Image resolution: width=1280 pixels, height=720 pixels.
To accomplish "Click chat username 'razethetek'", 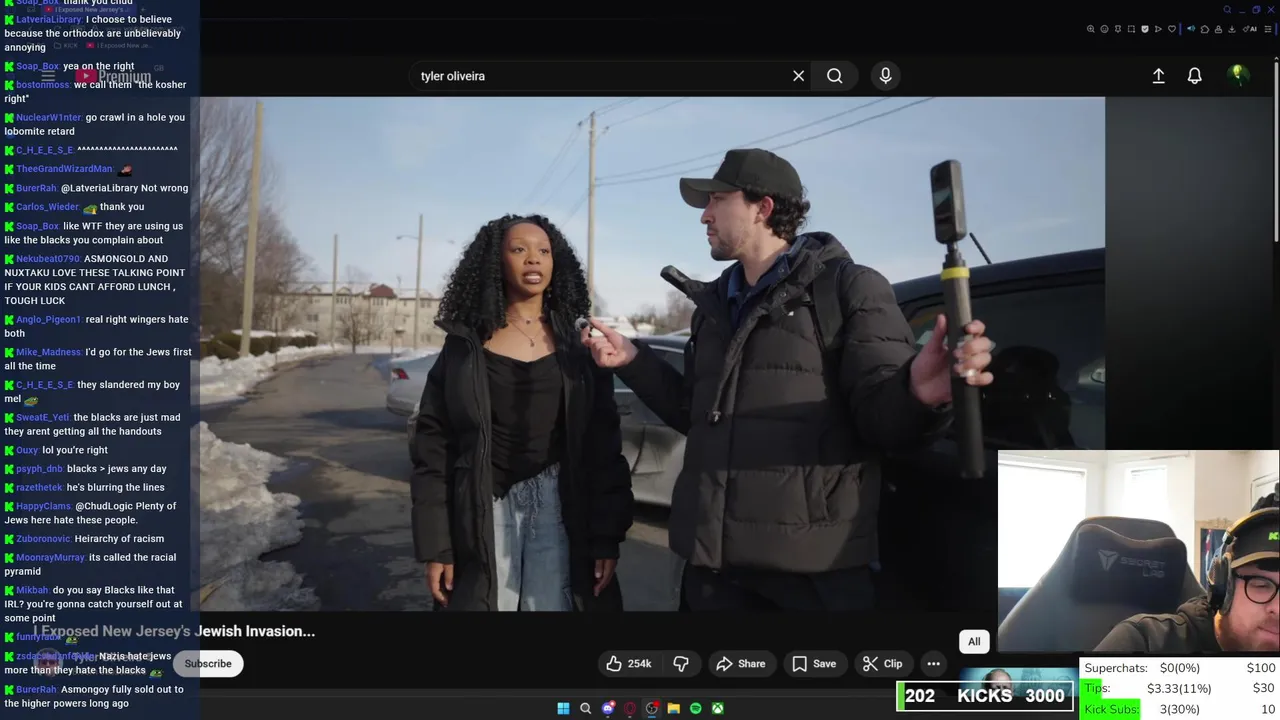I will pos(39,488).
